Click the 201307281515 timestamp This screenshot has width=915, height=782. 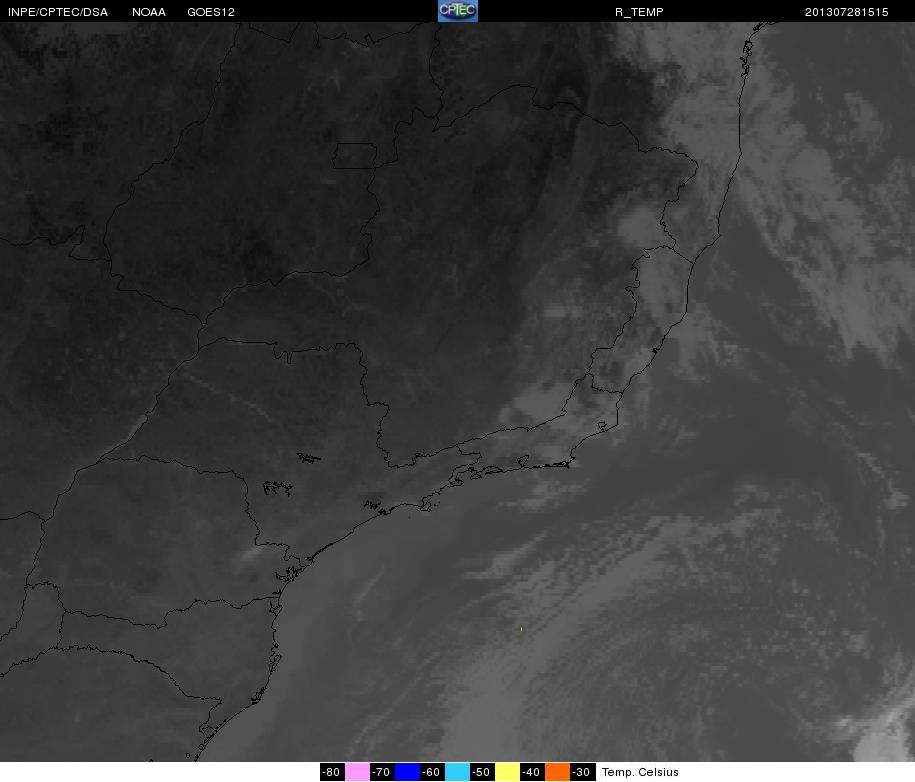click(847, 12)
